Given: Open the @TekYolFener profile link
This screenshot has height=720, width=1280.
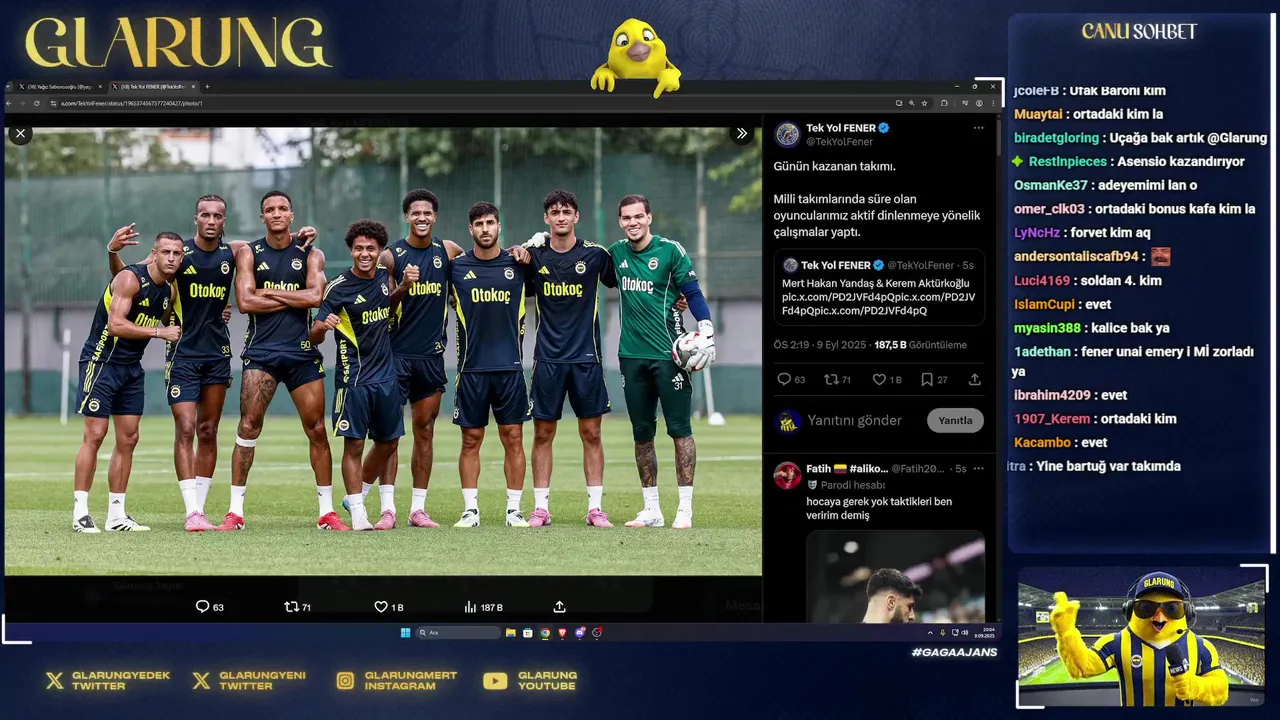Looking at the screenshot, I should (839, 142).
